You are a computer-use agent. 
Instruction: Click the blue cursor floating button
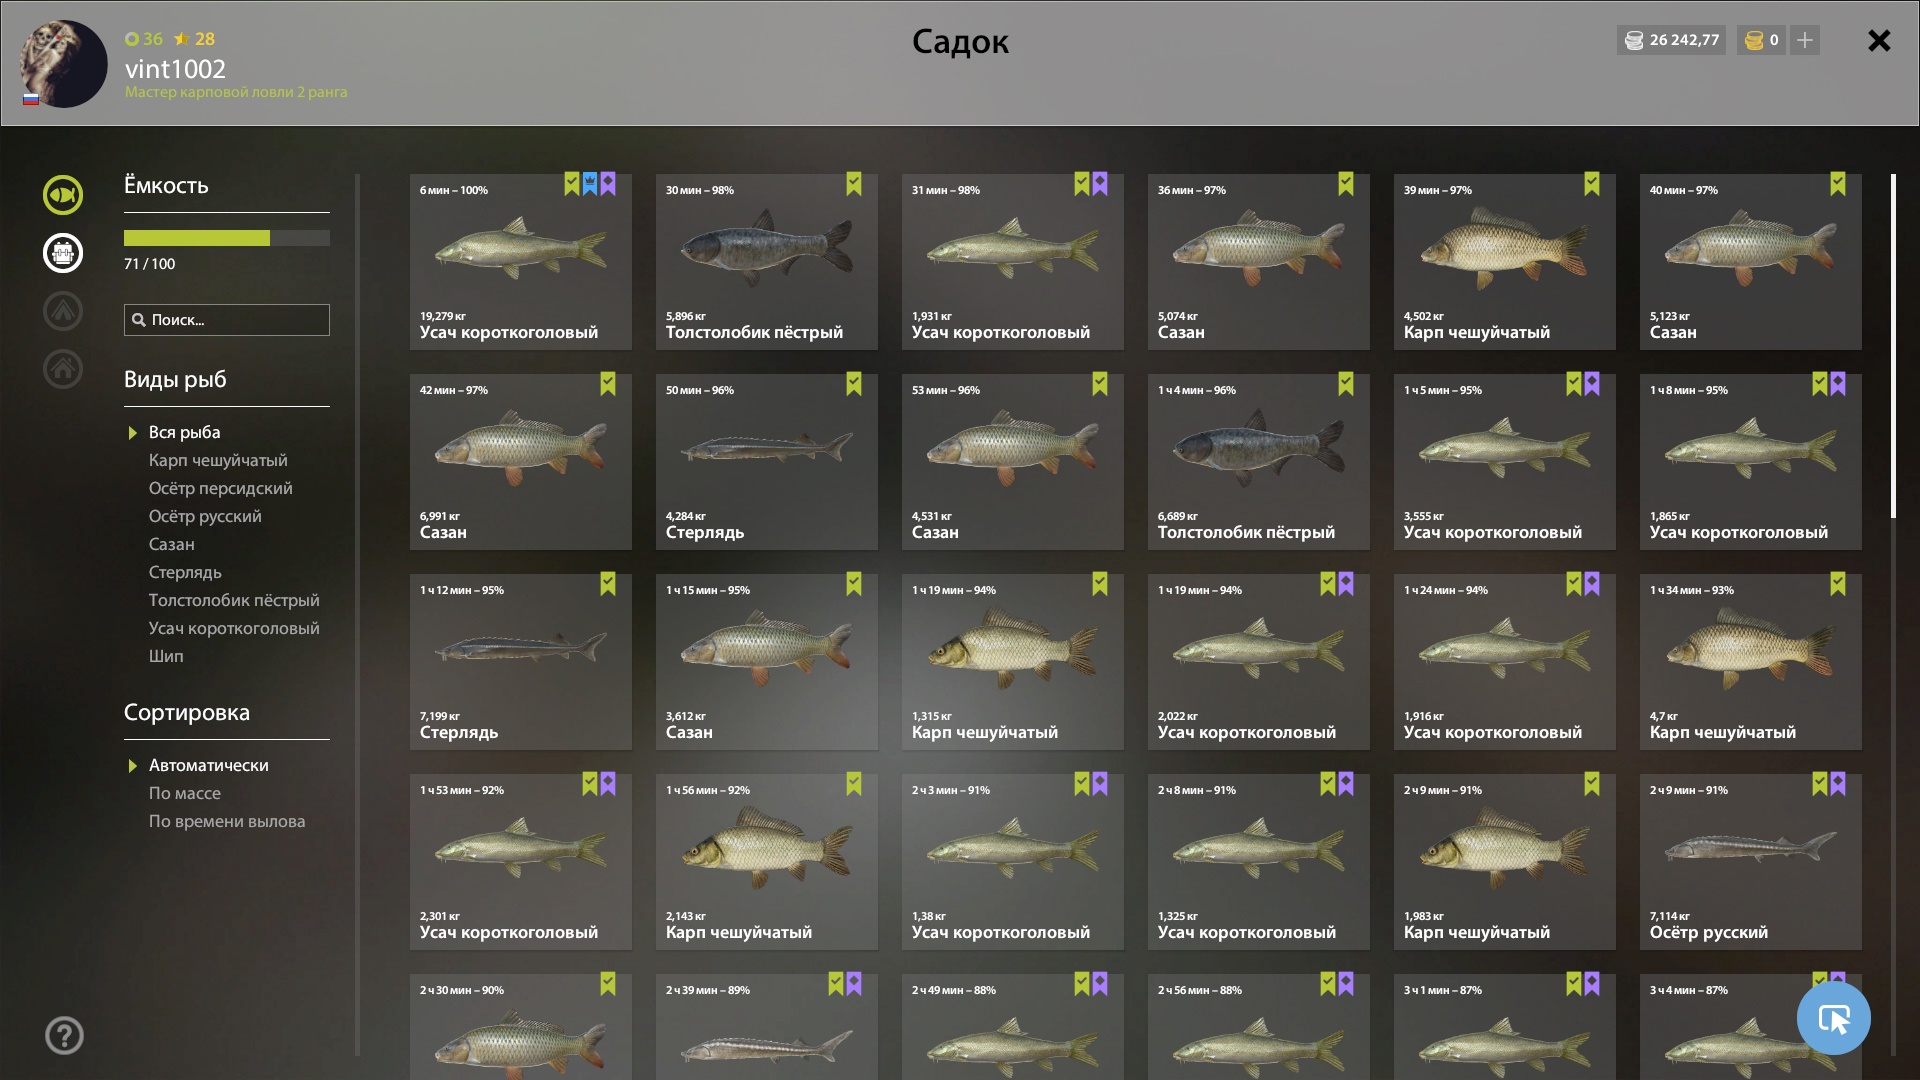click(x=1833, y=1018)
